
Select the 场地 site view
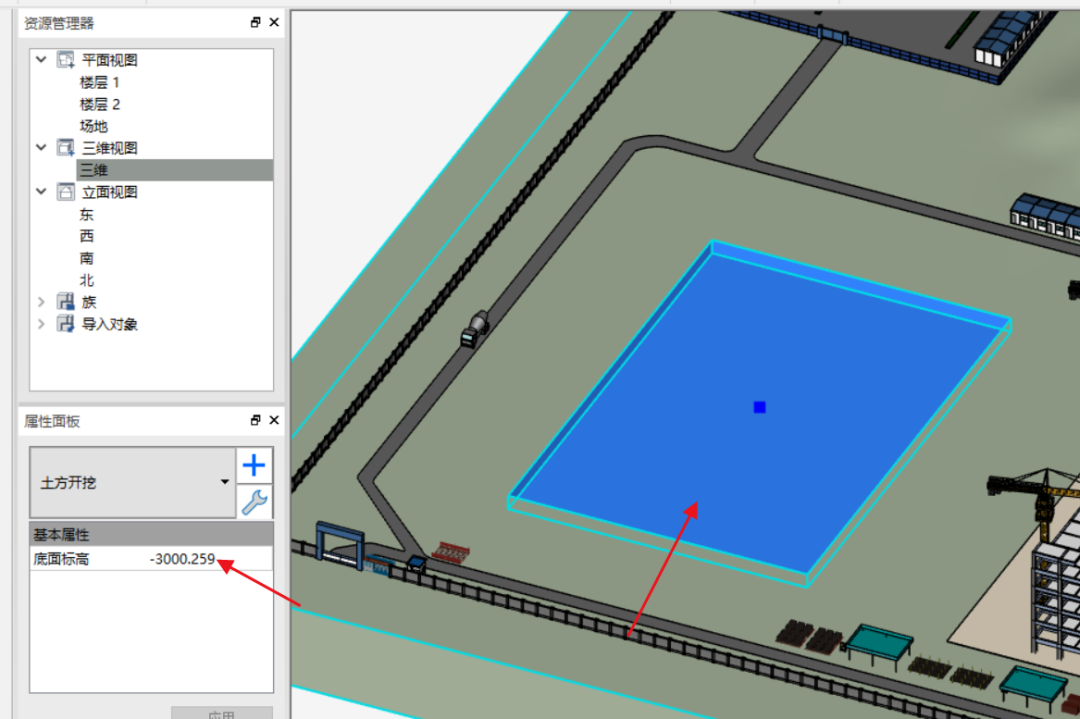tap(93, 126)
